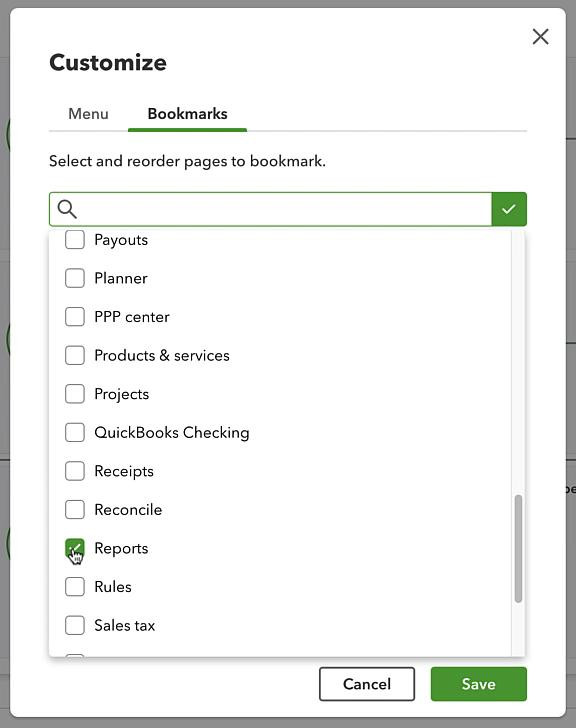This screenshot has width=576, height=728.
Task: Tick the Sales tax checkbox
Action: click(75, 625)
